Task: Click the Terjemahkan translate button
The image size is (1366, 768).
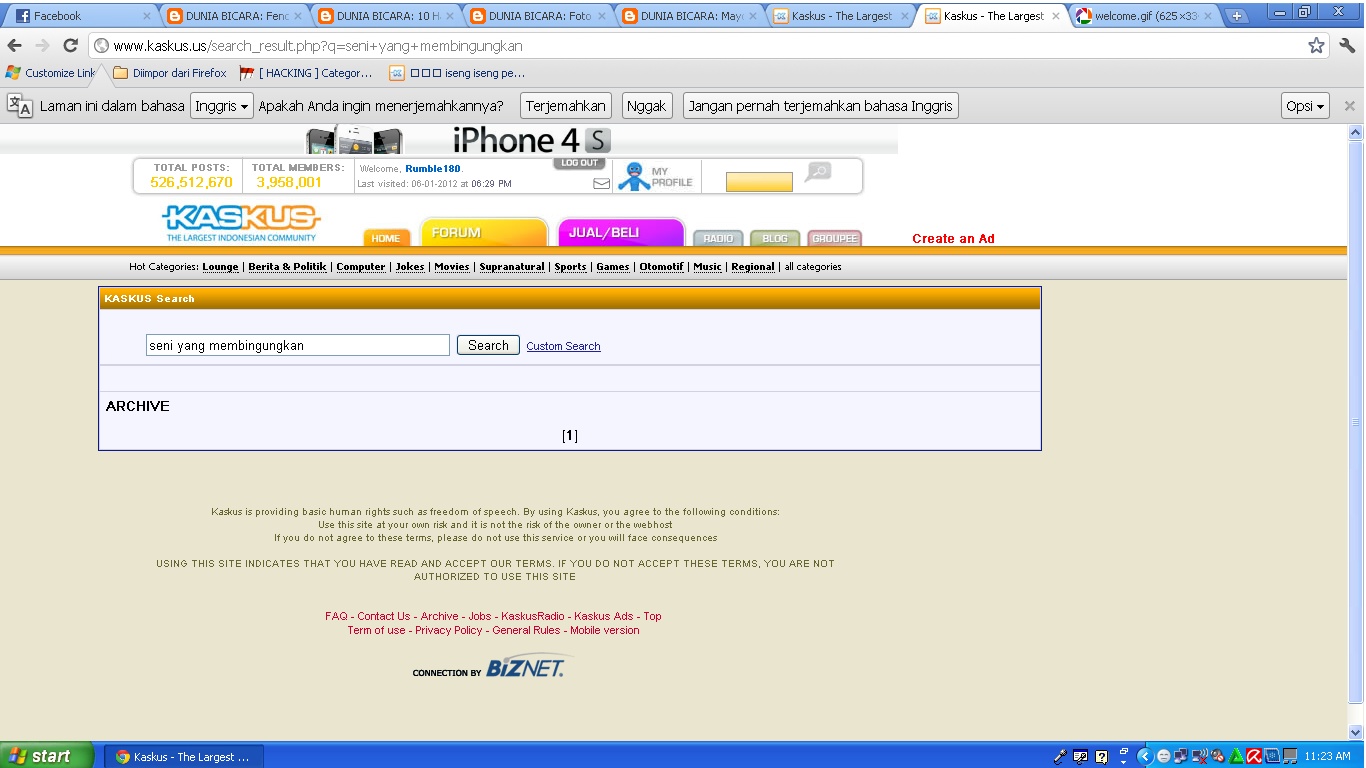Action: [566, 106]
